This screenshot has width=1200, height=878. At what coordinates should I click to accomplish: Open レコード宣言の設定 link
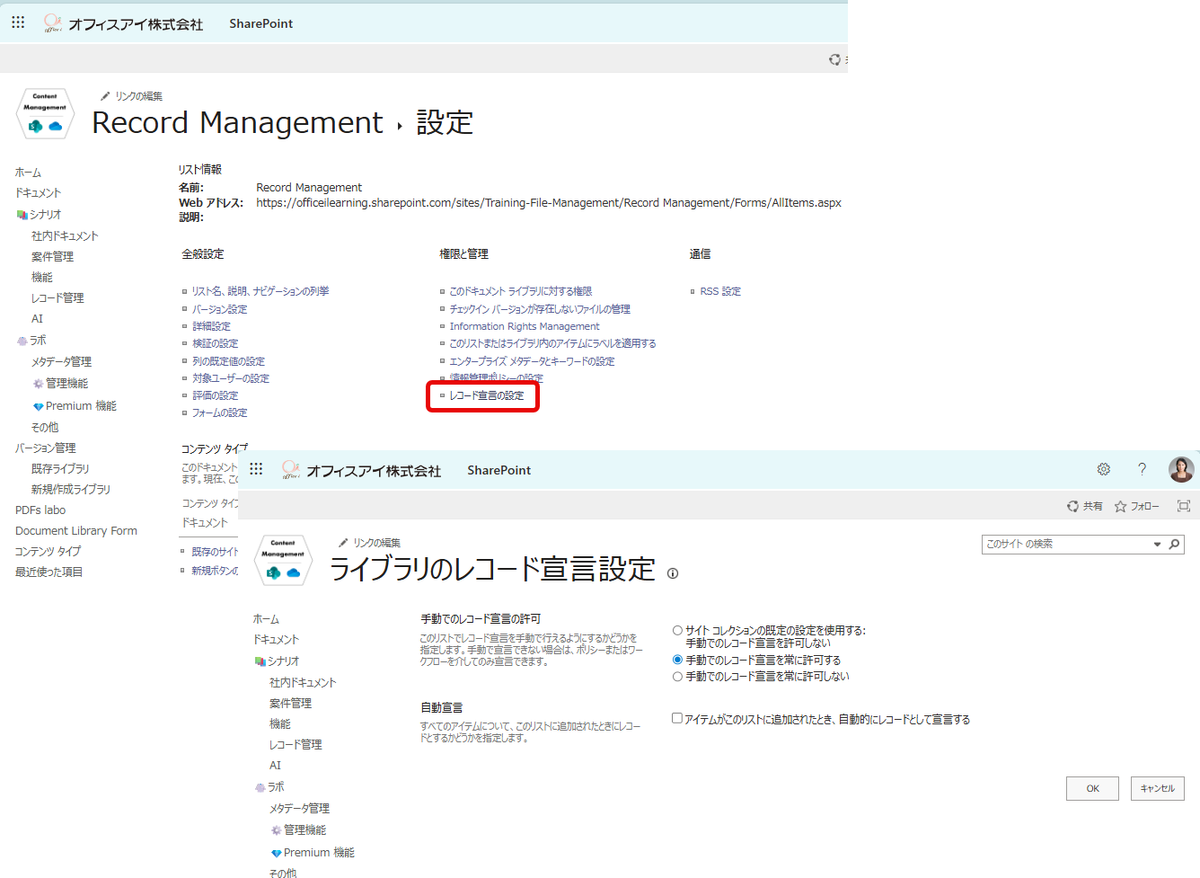pos(486,396)
